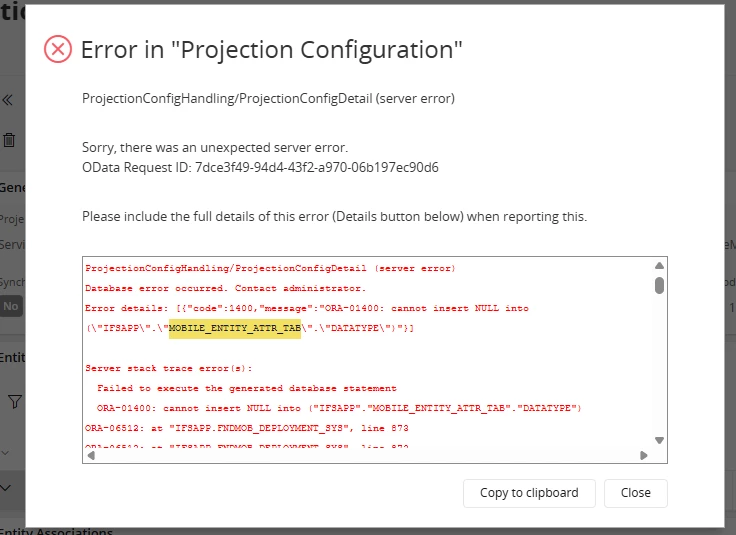Collapse the panel with double chevron icon
This screenshot has width=736, height=535.
(x=8, y=100)
